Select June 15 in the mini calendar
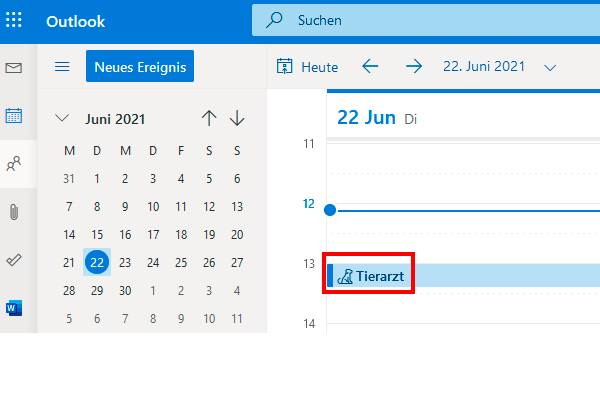This screenshot has width=600, height=400. [97, 235]
